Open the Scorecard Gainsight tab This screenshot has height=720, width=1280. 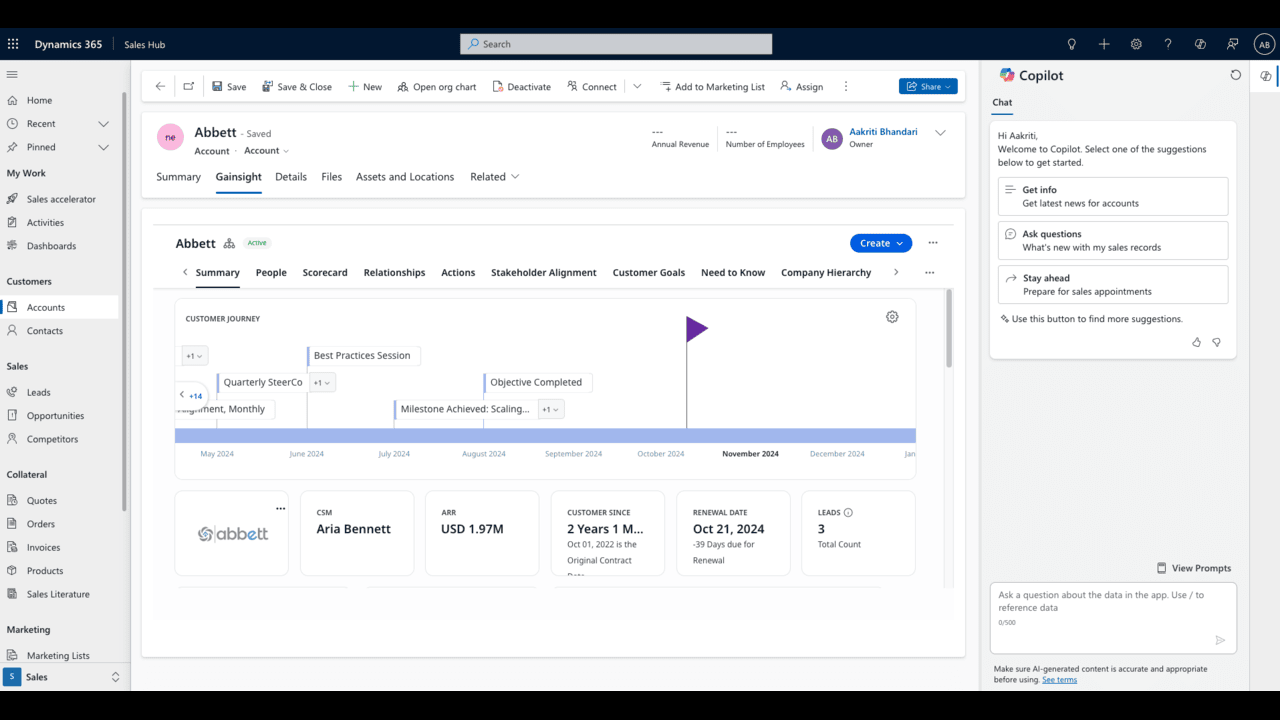(325, 272)
